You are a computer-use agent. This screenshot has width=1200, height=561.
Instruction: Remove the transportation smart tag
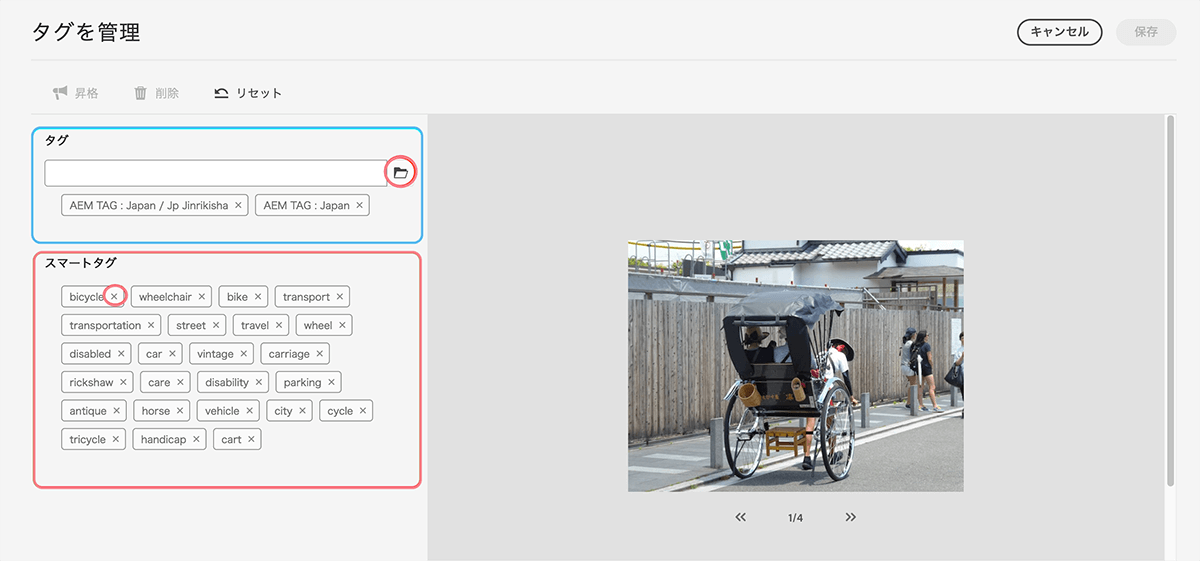(151, 325)
